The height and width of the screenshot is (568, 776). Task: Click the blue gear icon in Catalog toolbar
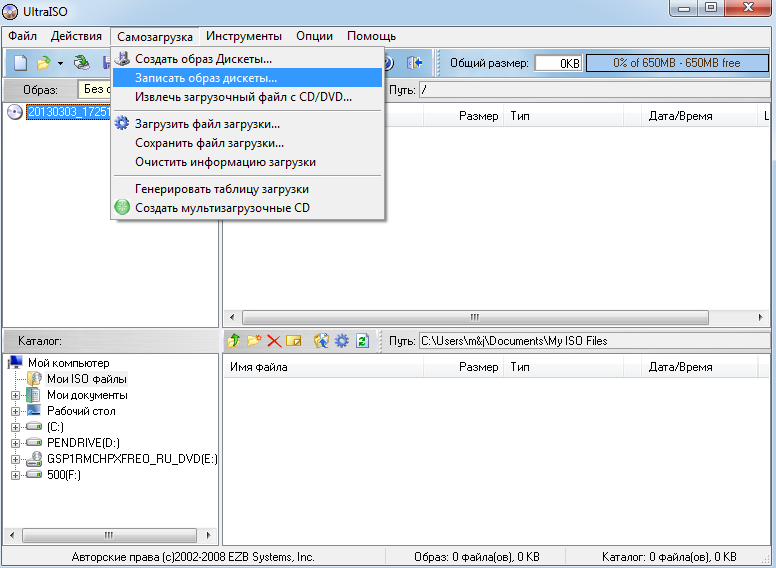[341, 341]
